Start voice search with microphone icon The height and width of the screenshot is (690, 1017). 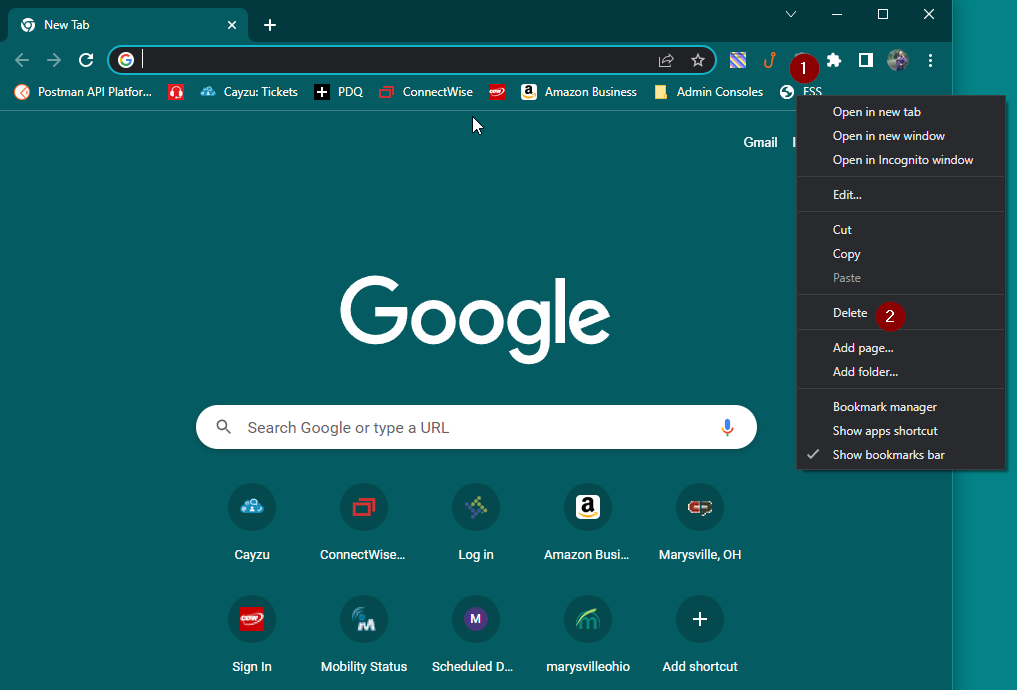(x=727, y=427)
